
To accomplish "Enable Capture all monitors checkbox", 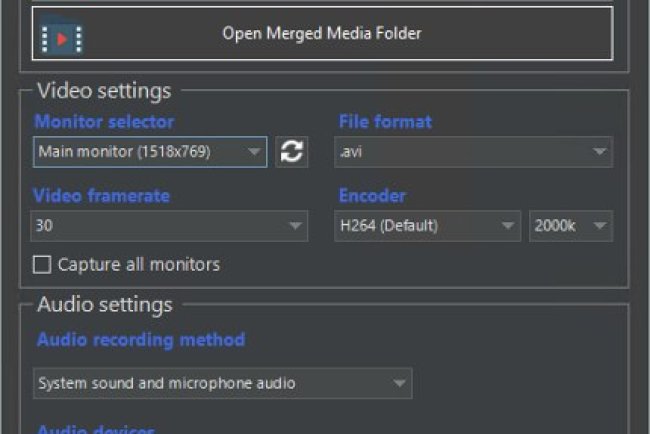I will pyautogui.click(x=42, y=265).
